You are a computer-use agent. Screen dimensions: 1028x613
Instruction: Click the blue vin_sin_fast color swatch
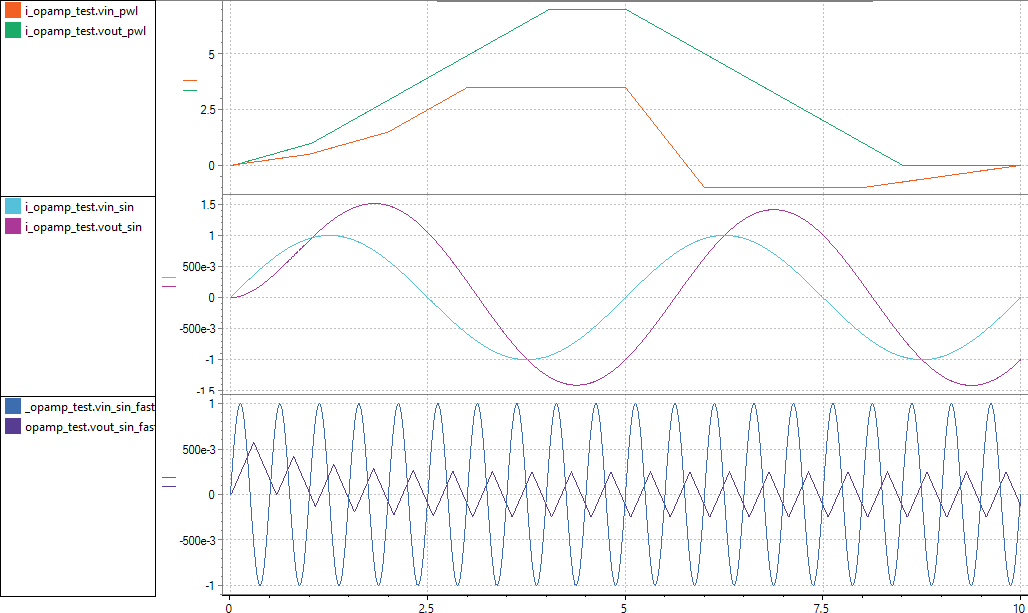click(x=12, y=406)
